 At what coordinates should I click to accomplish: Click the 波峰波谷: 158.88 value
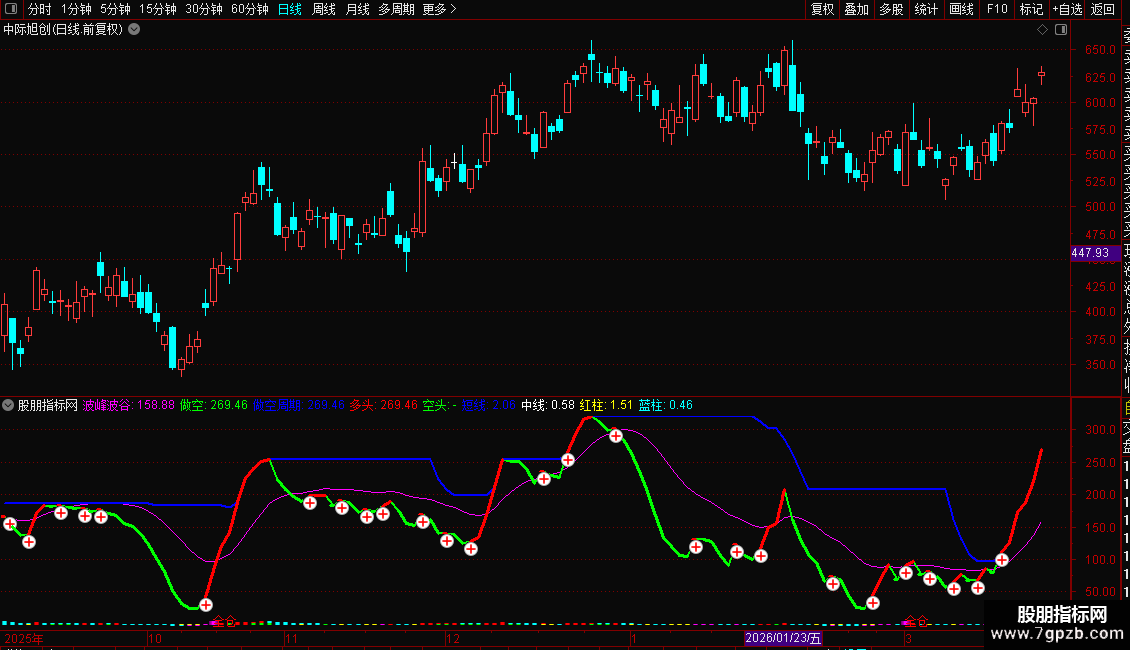[x=129, y=405]
